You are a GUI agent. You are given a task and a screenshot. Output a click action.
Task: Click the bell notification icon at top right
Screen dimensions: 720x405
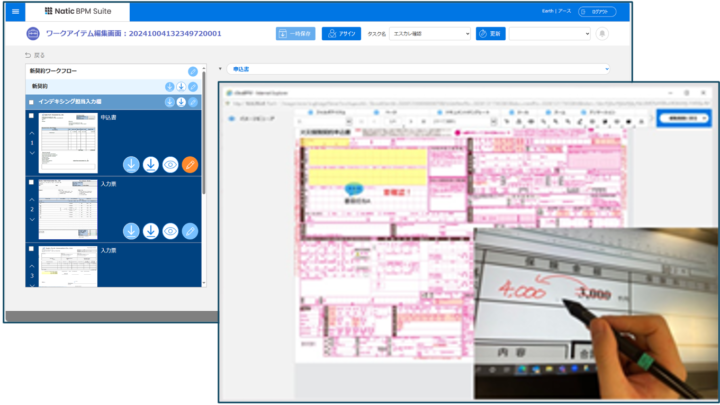pyautogui.click(x=602, y=33)
